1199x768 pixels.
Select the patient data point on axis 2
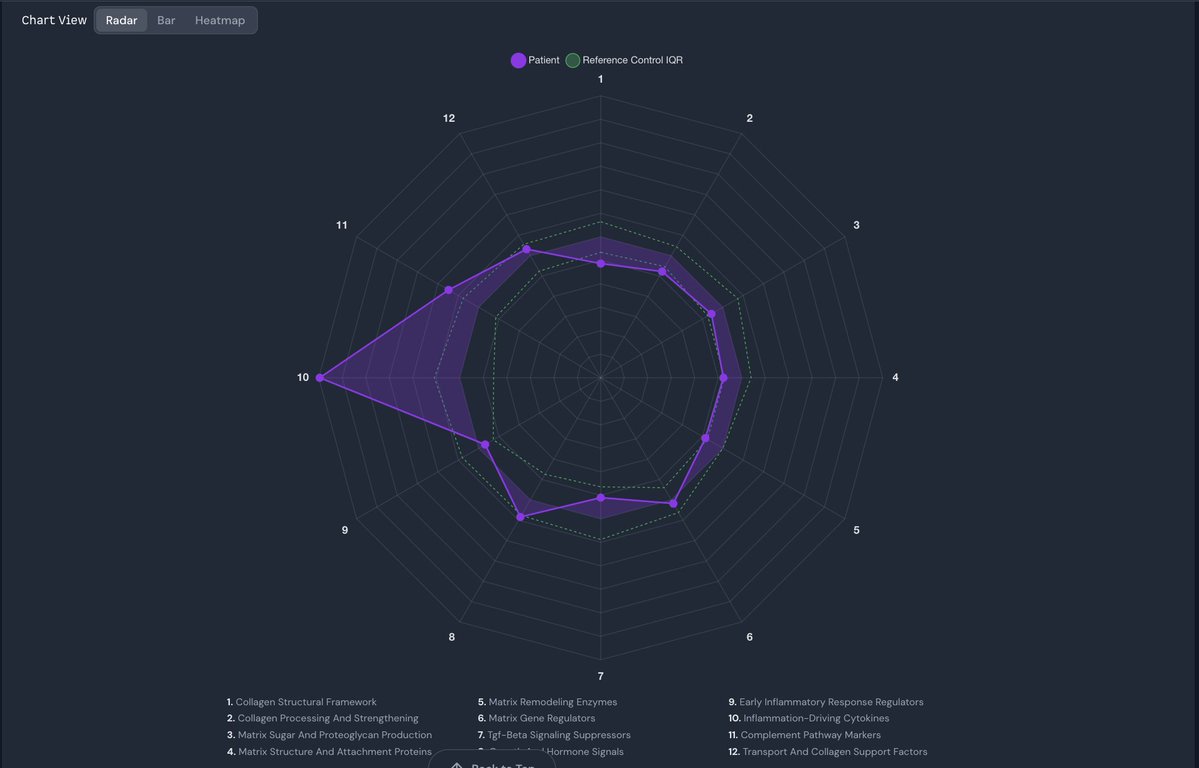pos(662,272)
